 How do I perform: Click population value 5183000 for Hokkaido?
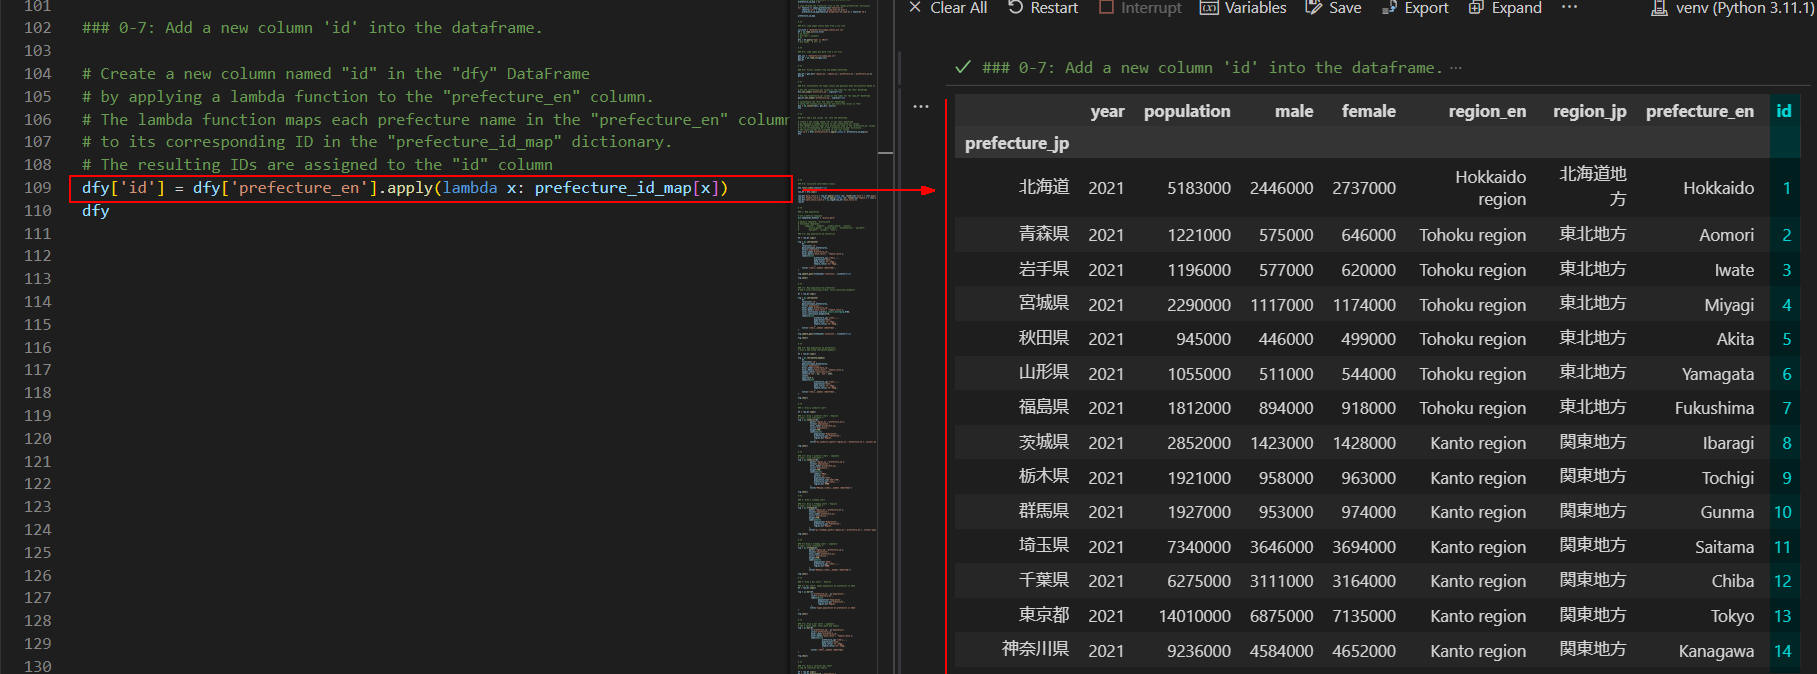pyautogui.click(x=1199, y=188)
